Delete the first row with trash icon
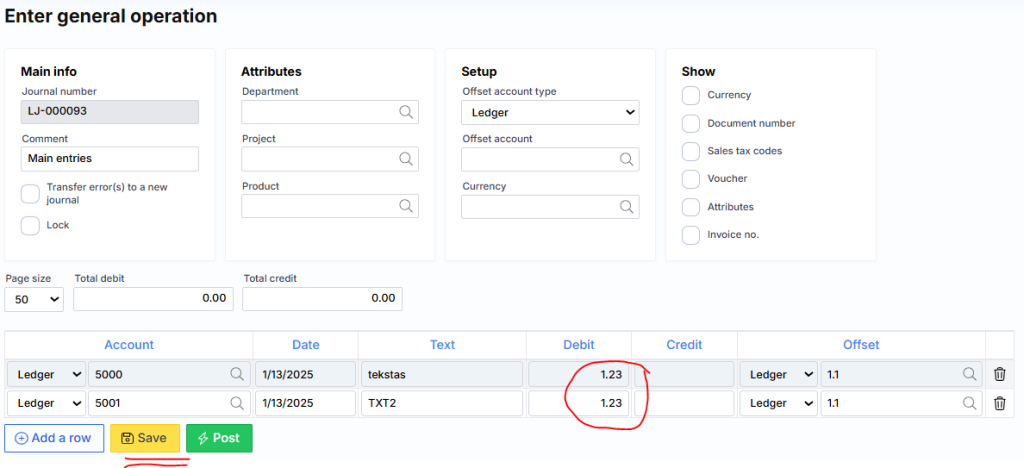This screenshot has width=1024, height=468. click(999, 374)
